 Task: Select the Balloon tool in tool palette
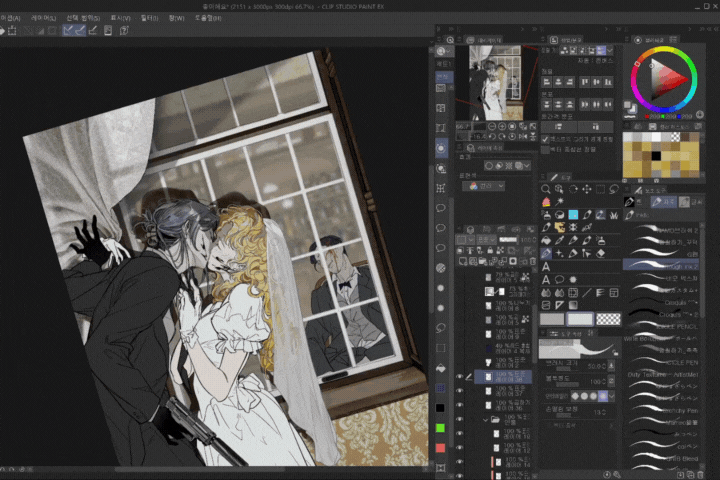coord(559,279)
